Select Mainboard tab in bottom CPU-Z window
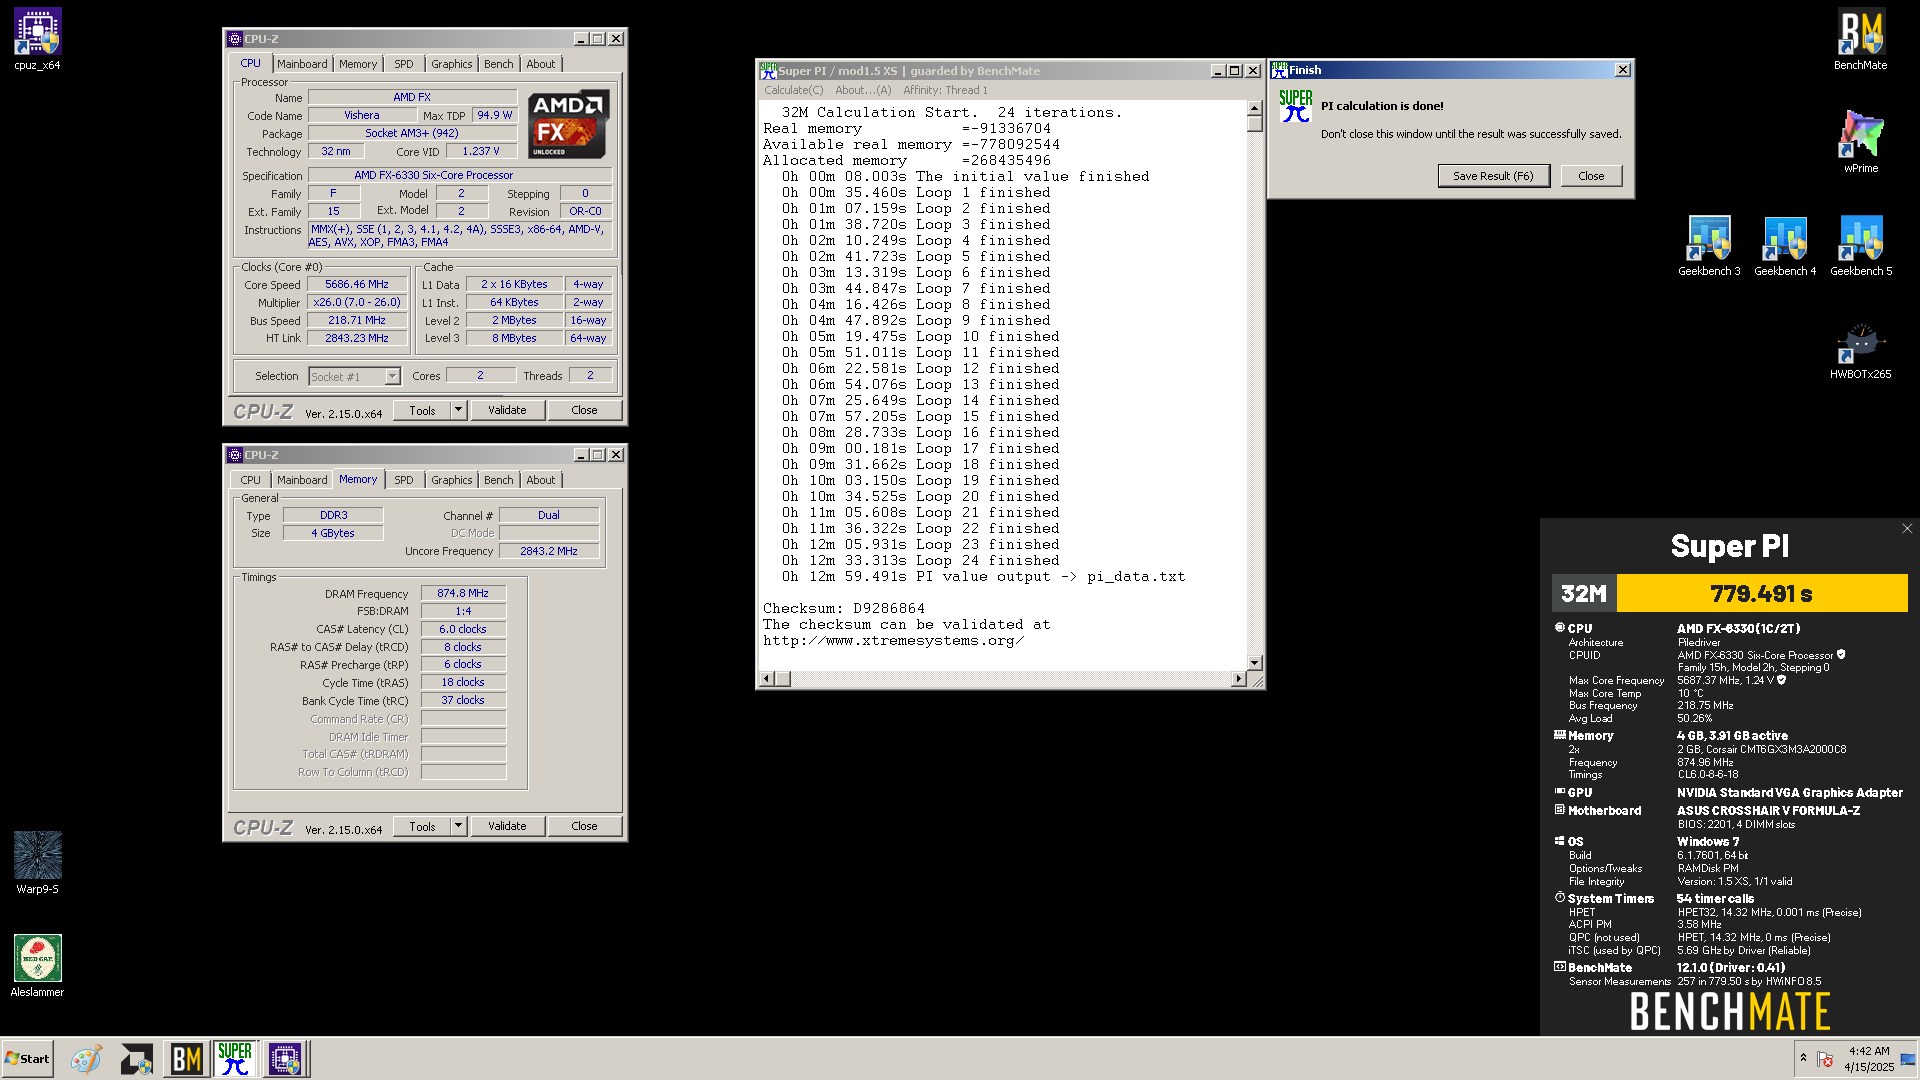 point(302,480)
